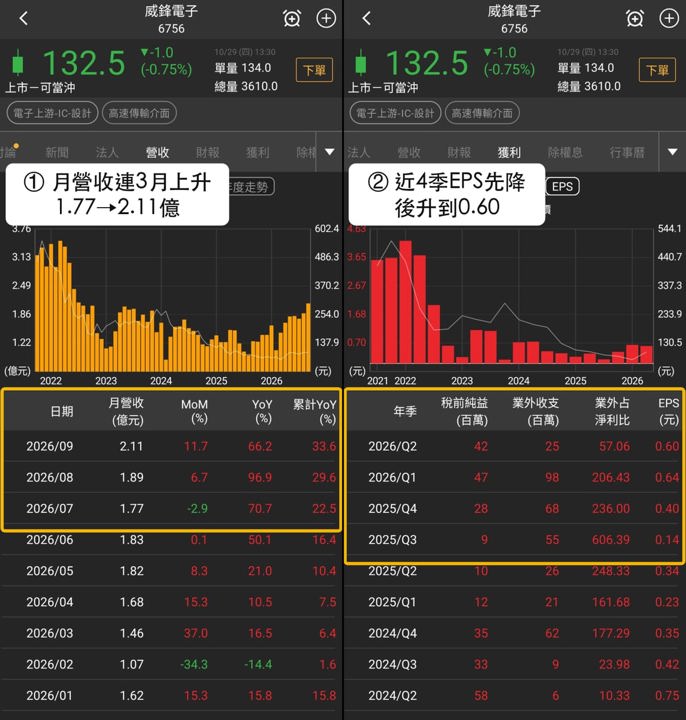Viewport: 686px width, 720px height.
Task: Tap candlestick icon in left panel
Action: point(18,62)
